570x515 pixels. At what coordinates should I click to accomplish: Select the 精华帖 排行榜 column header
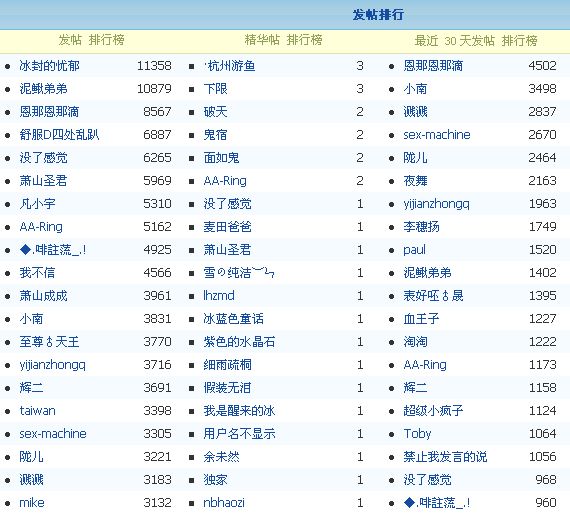coord(284,40)
